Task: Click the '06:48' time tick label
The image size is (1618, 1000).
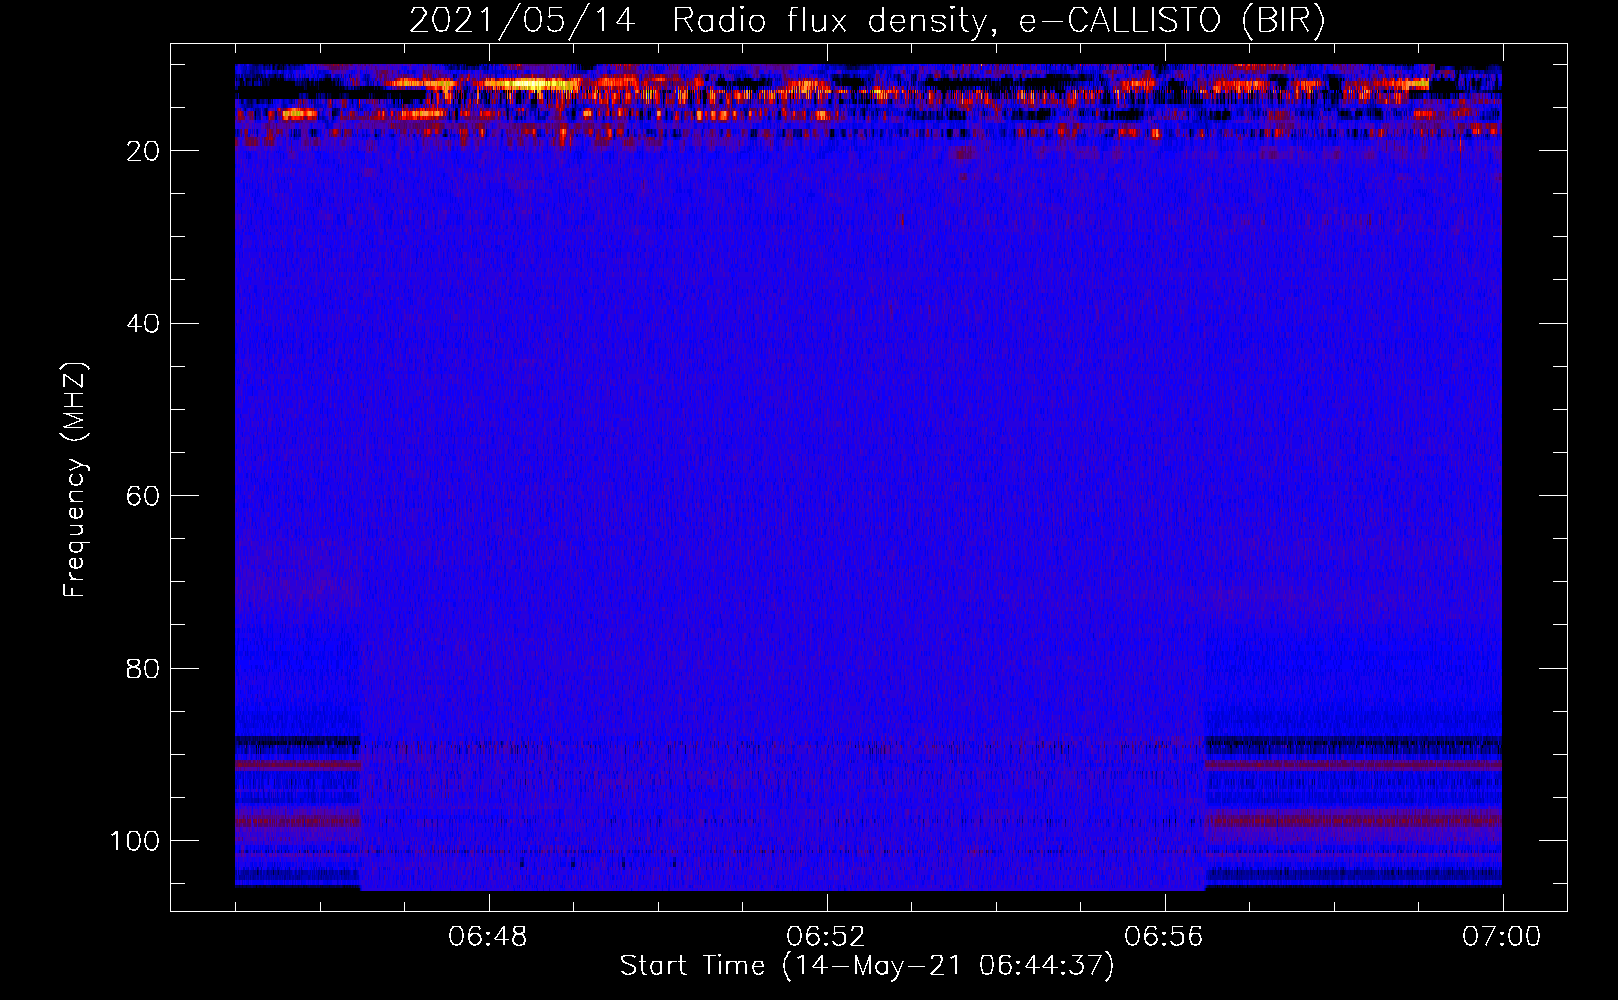Action: click(488, 937)
